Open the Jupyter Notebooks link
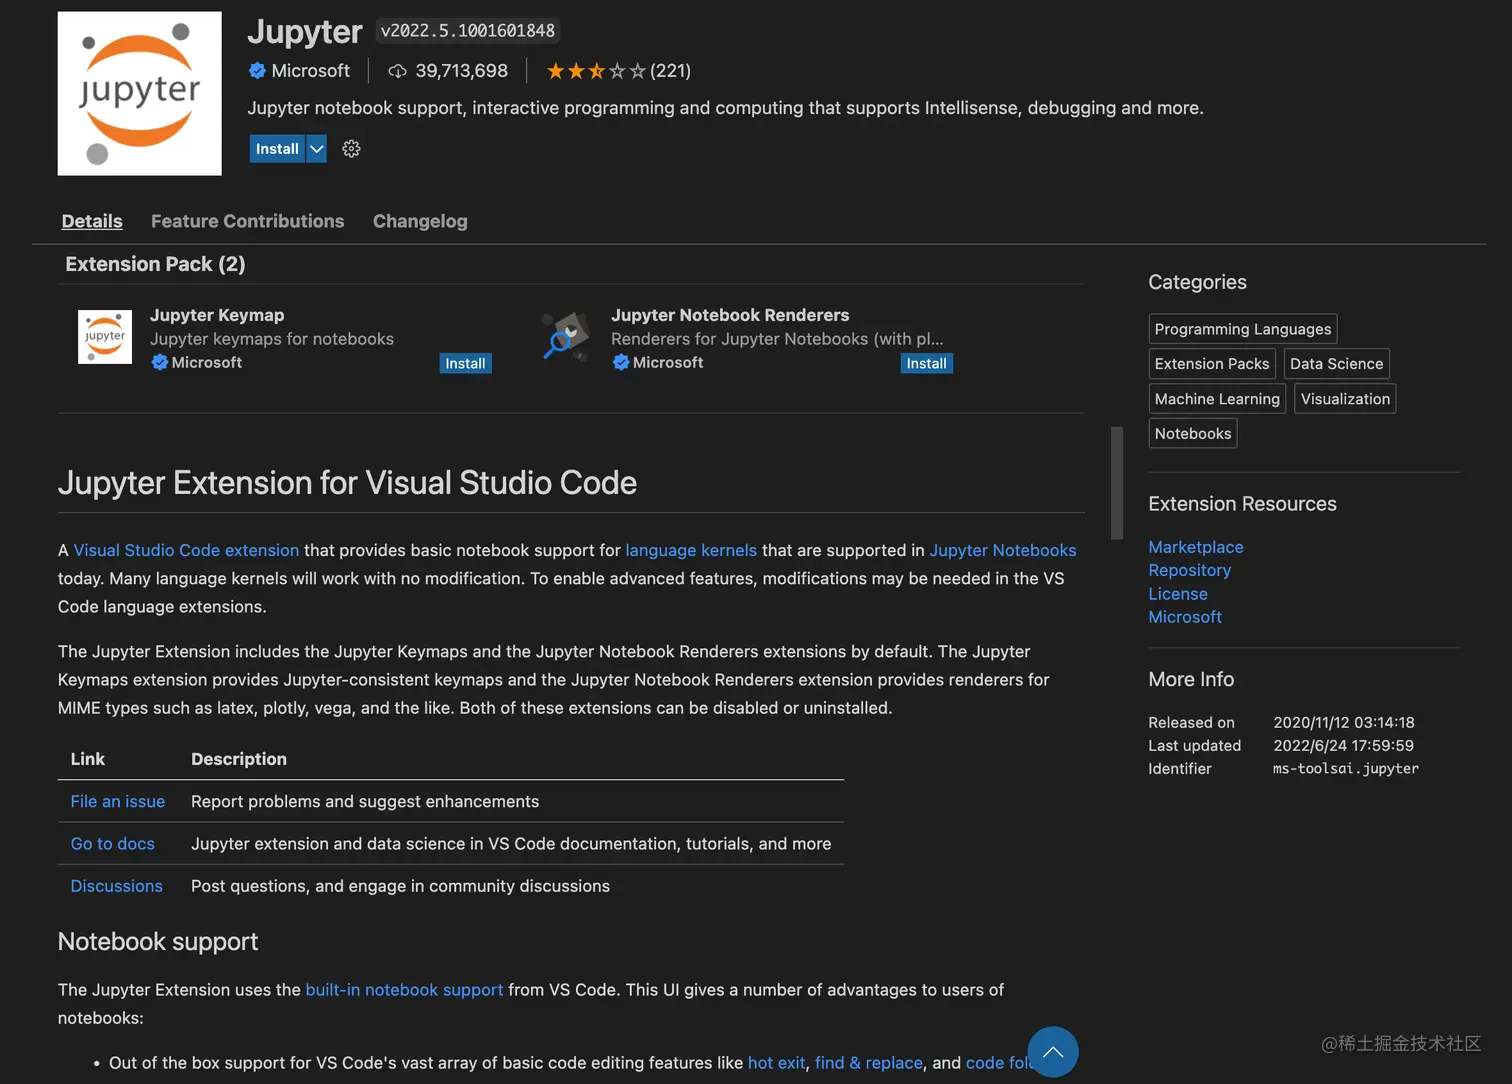 [x=1003, y=550]
